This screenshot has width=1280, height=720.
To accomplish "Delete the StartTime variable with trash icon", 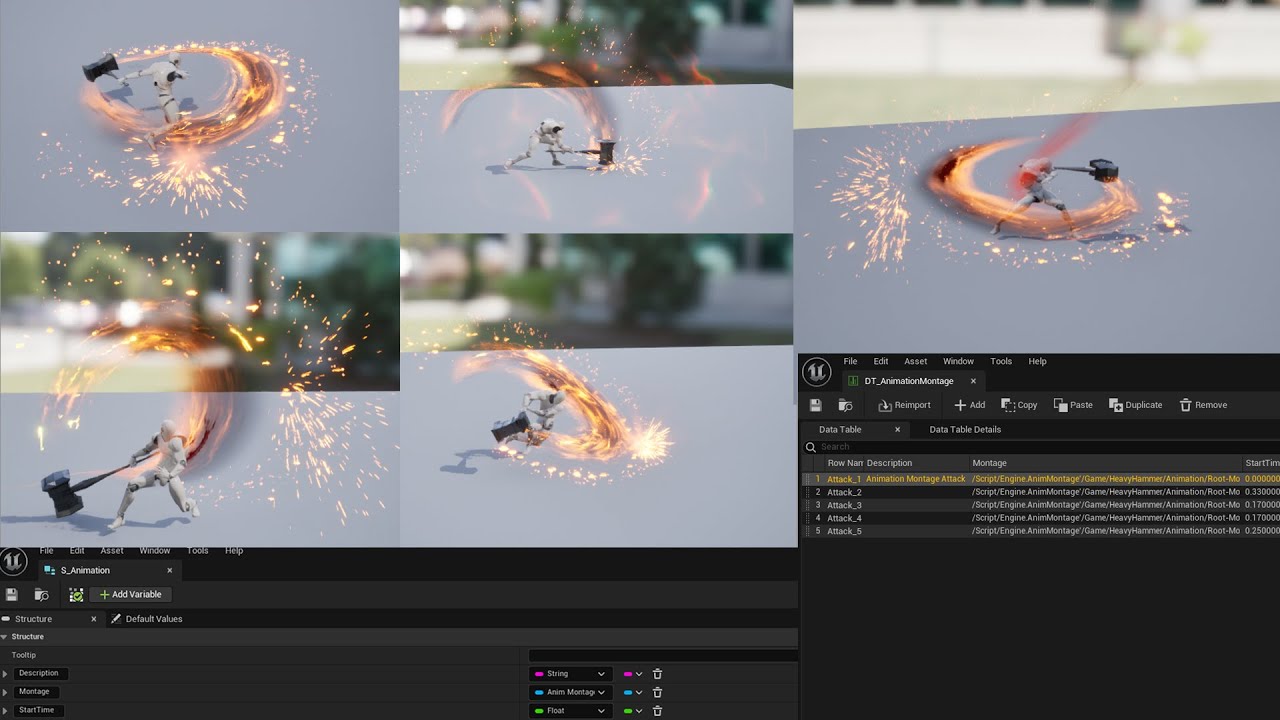I will pyautogui.click(x=657, y=711).
